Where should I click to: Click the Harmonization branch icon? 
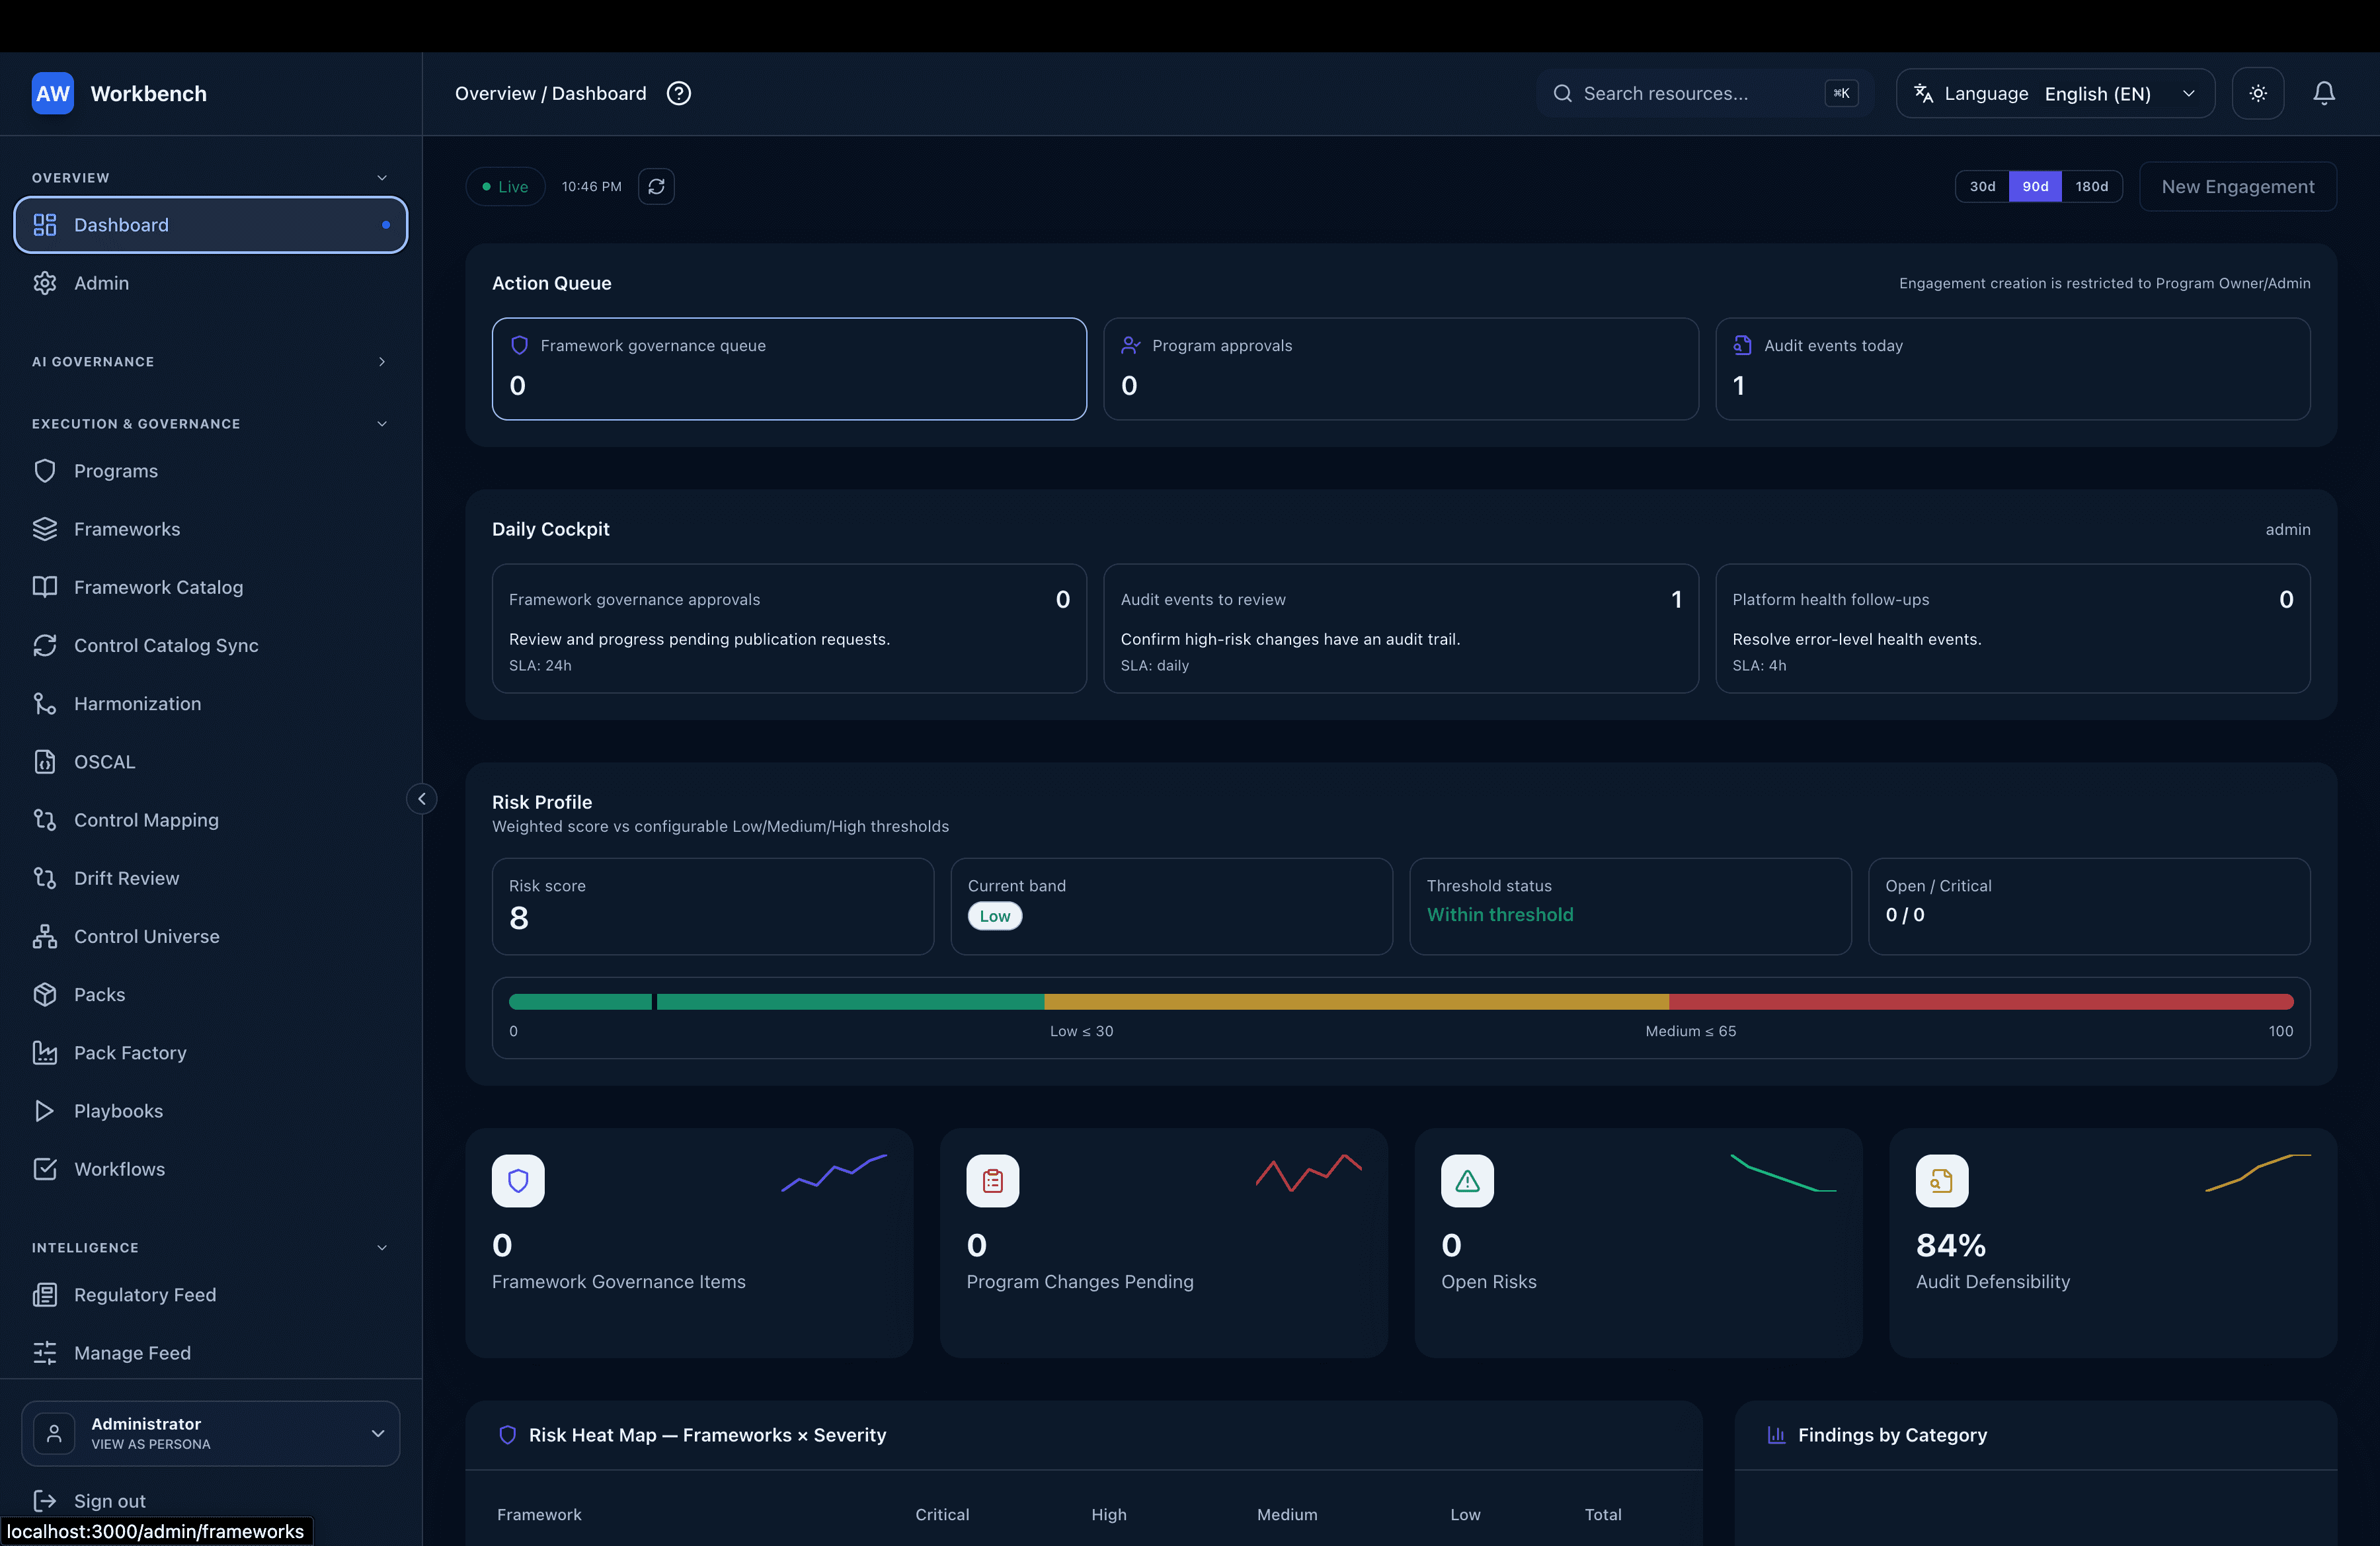(x=45, y=703)
